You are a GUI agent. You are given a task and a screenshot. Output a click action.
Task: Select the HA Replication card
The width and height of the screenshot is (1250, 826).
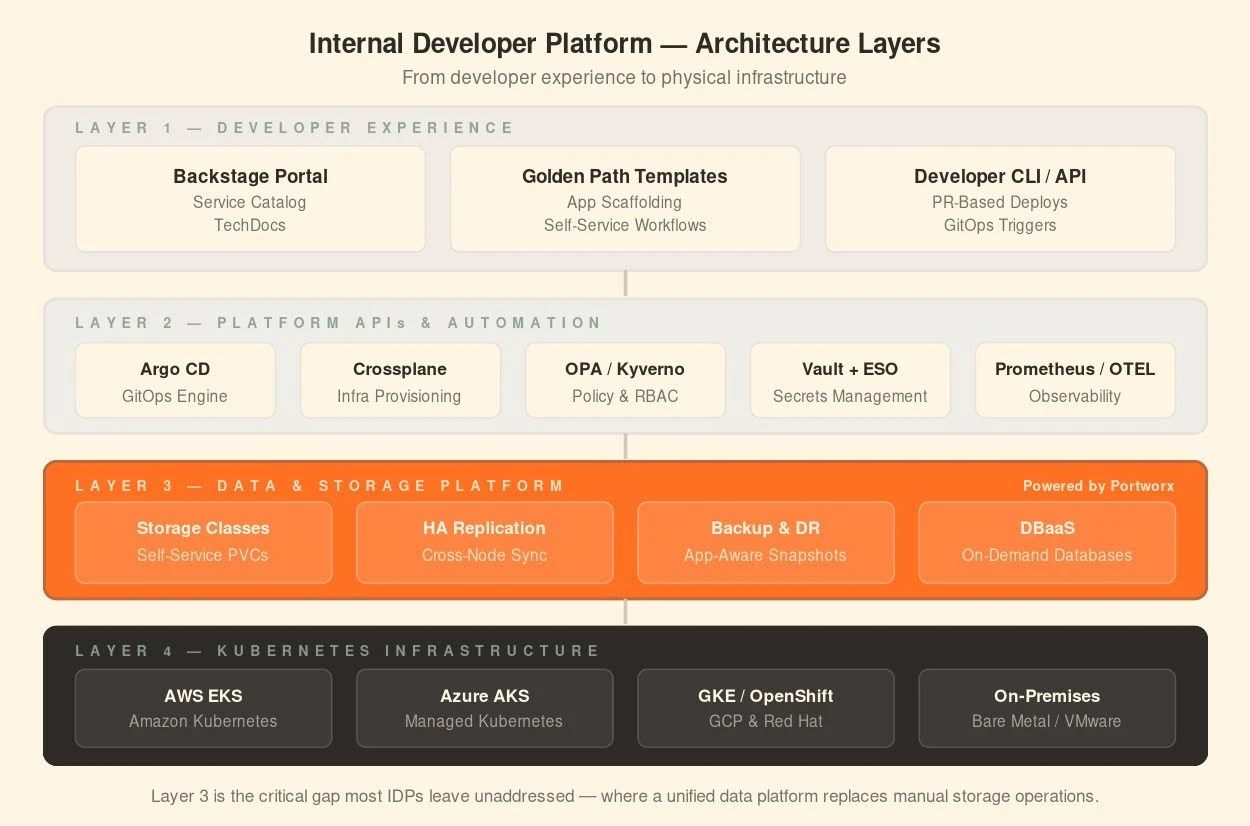485,542
